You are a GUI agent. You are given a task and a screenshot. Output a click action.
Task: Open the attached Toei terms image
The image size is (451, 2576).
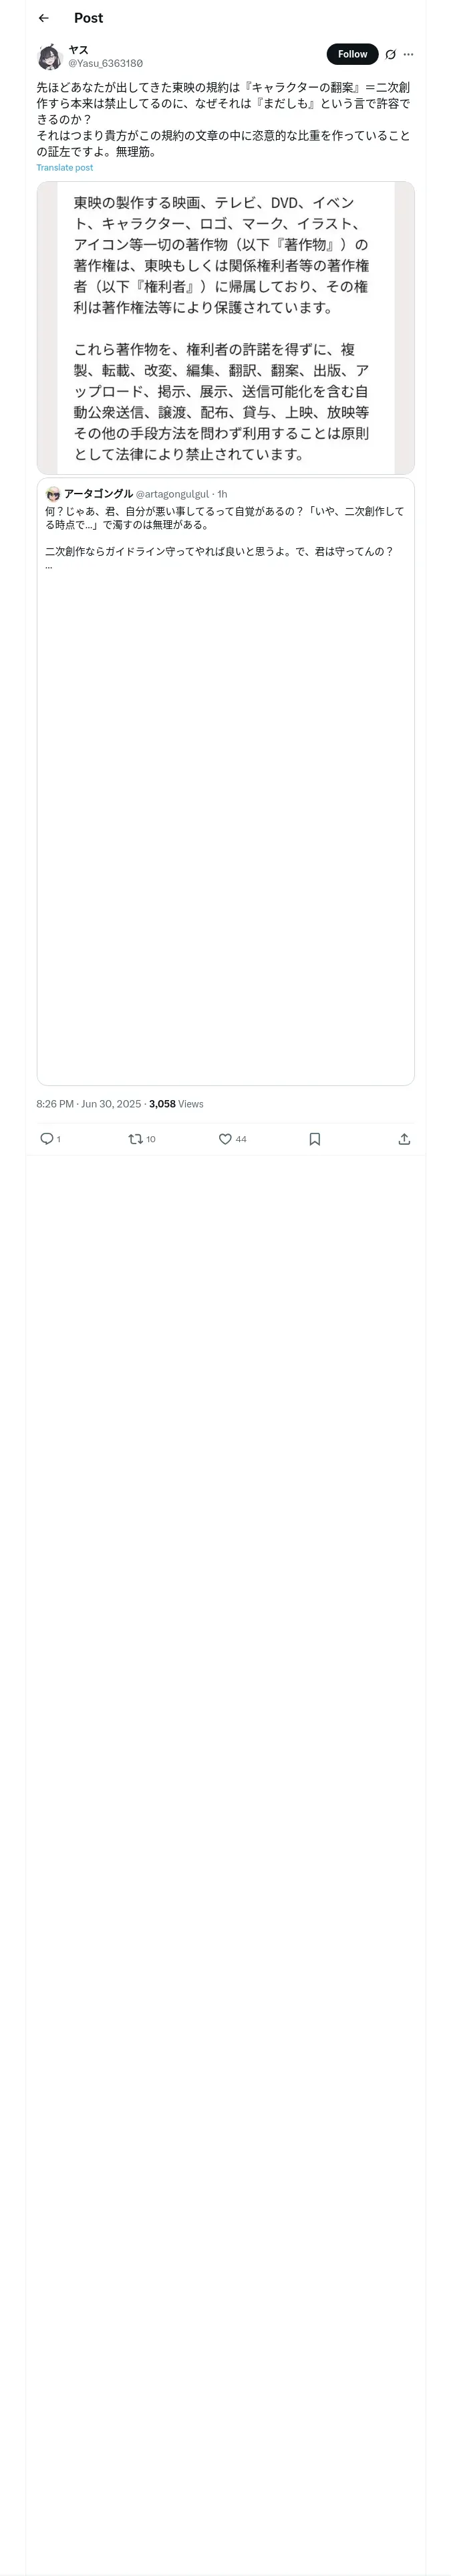pos(225,327)
